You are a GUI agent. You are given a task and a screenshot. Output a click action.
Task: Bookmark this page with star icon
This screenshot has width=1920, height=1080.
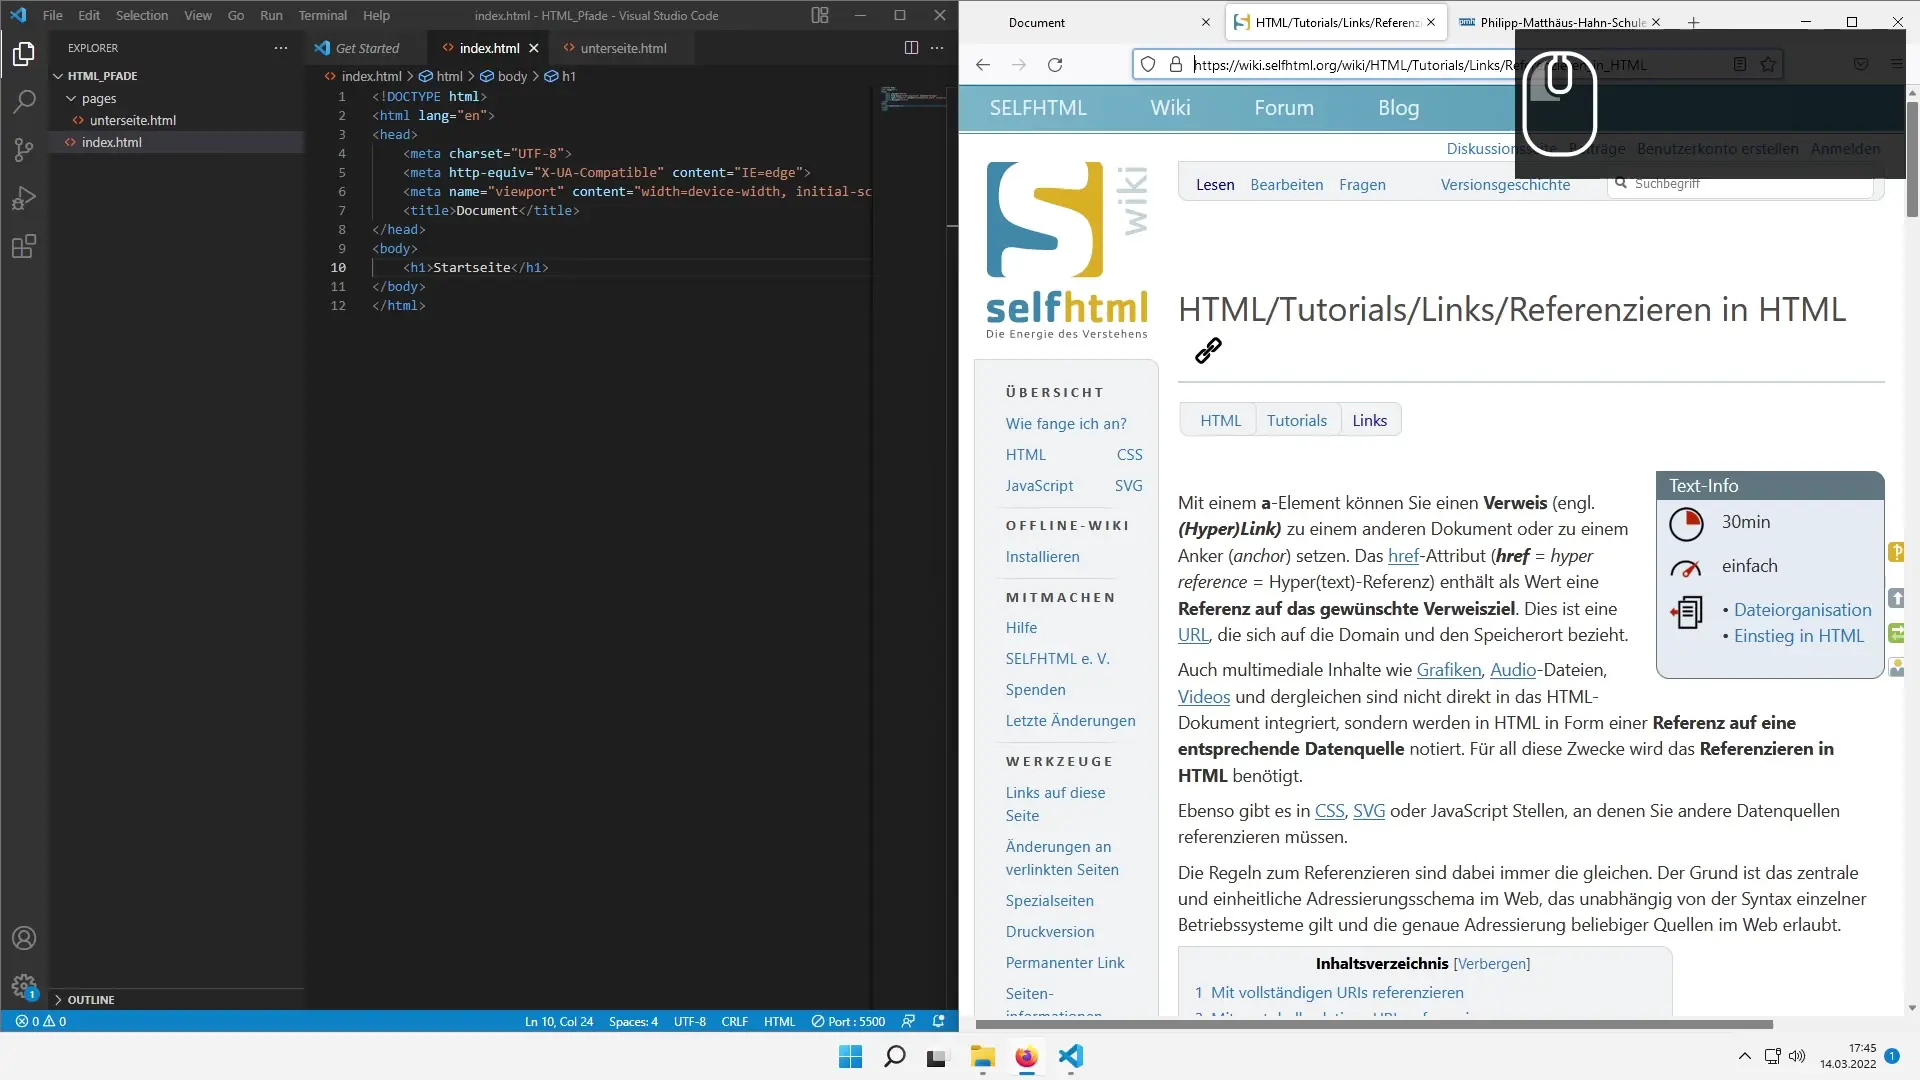pos(1767,65)
